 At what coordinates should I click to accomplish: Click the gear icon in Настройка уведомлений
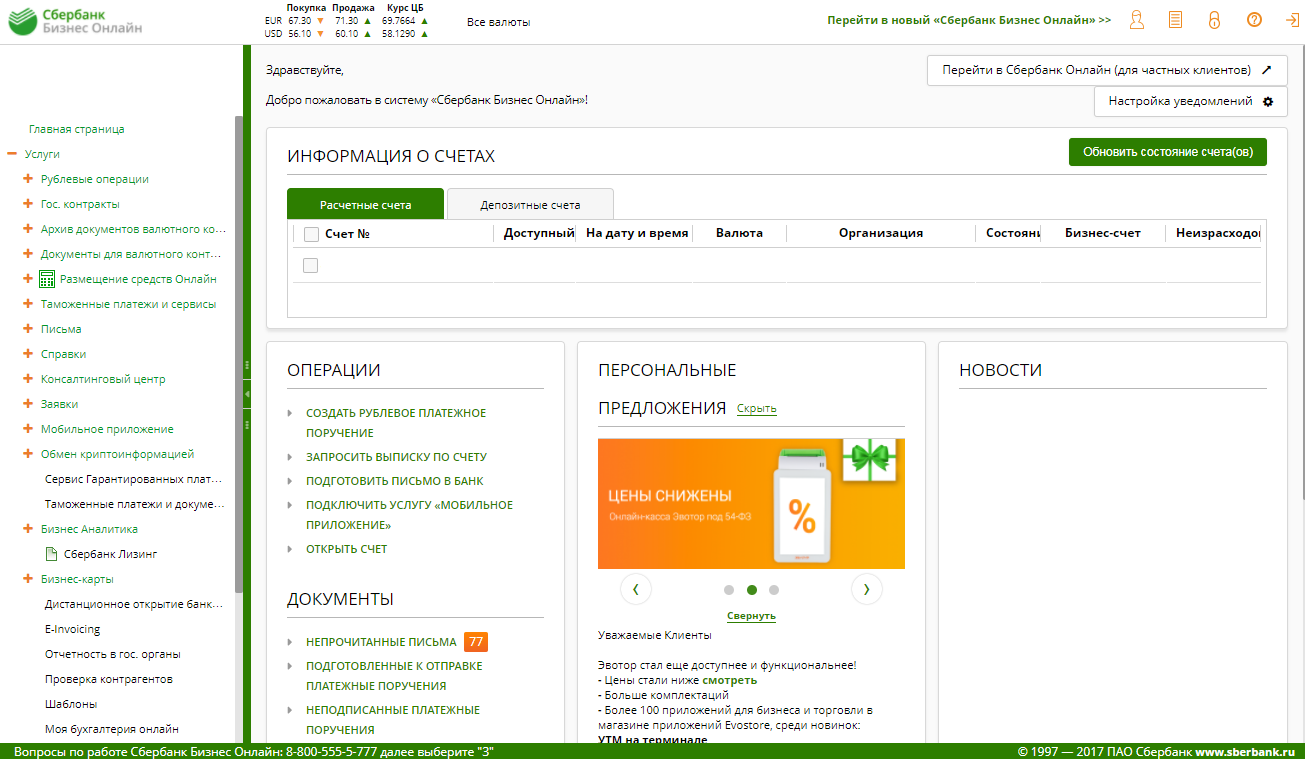pos(1268,102)
